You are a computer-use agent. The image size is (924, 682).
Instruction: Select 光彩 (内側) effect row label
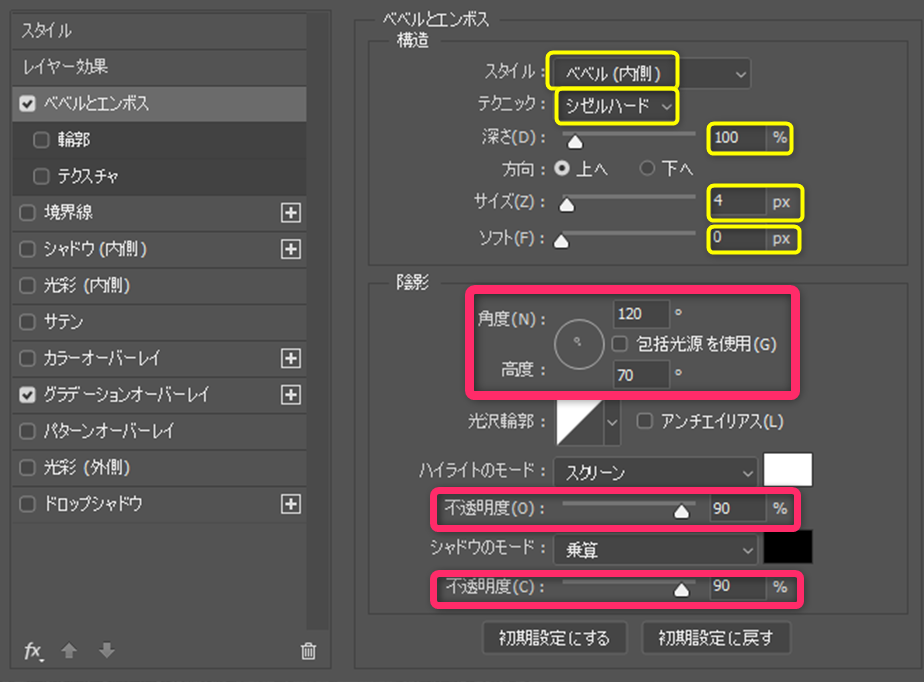coord(87,286)
